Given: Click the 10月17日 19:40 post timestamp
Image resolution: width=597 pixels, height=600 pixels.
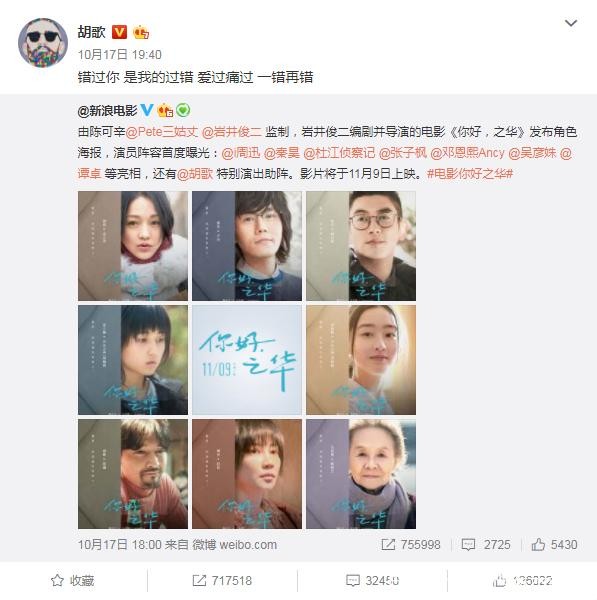Looking at the screenshot, I should click(x=120, y=55).
